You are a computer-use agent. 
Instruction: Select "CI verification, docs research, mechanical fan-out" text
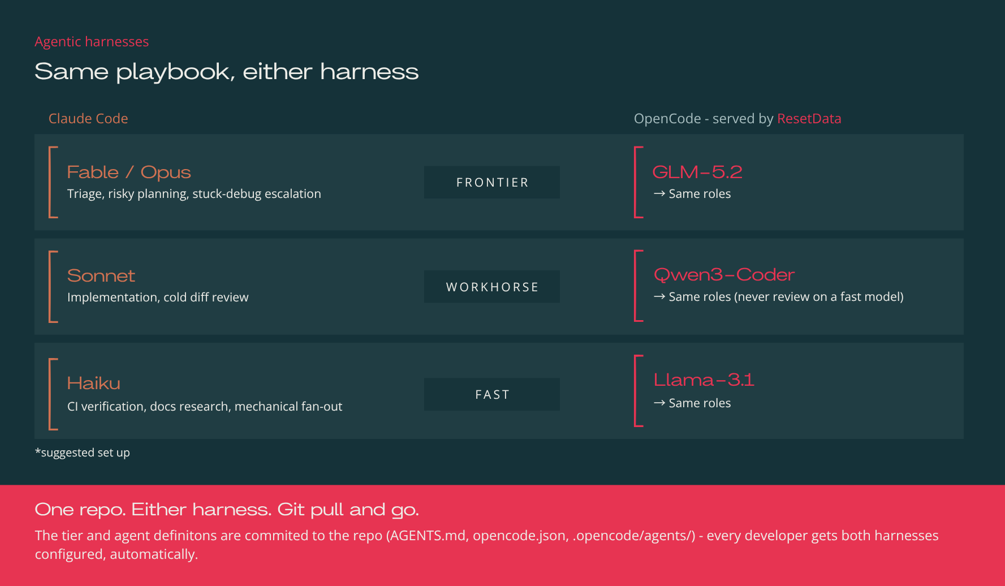tap(204, 406)
